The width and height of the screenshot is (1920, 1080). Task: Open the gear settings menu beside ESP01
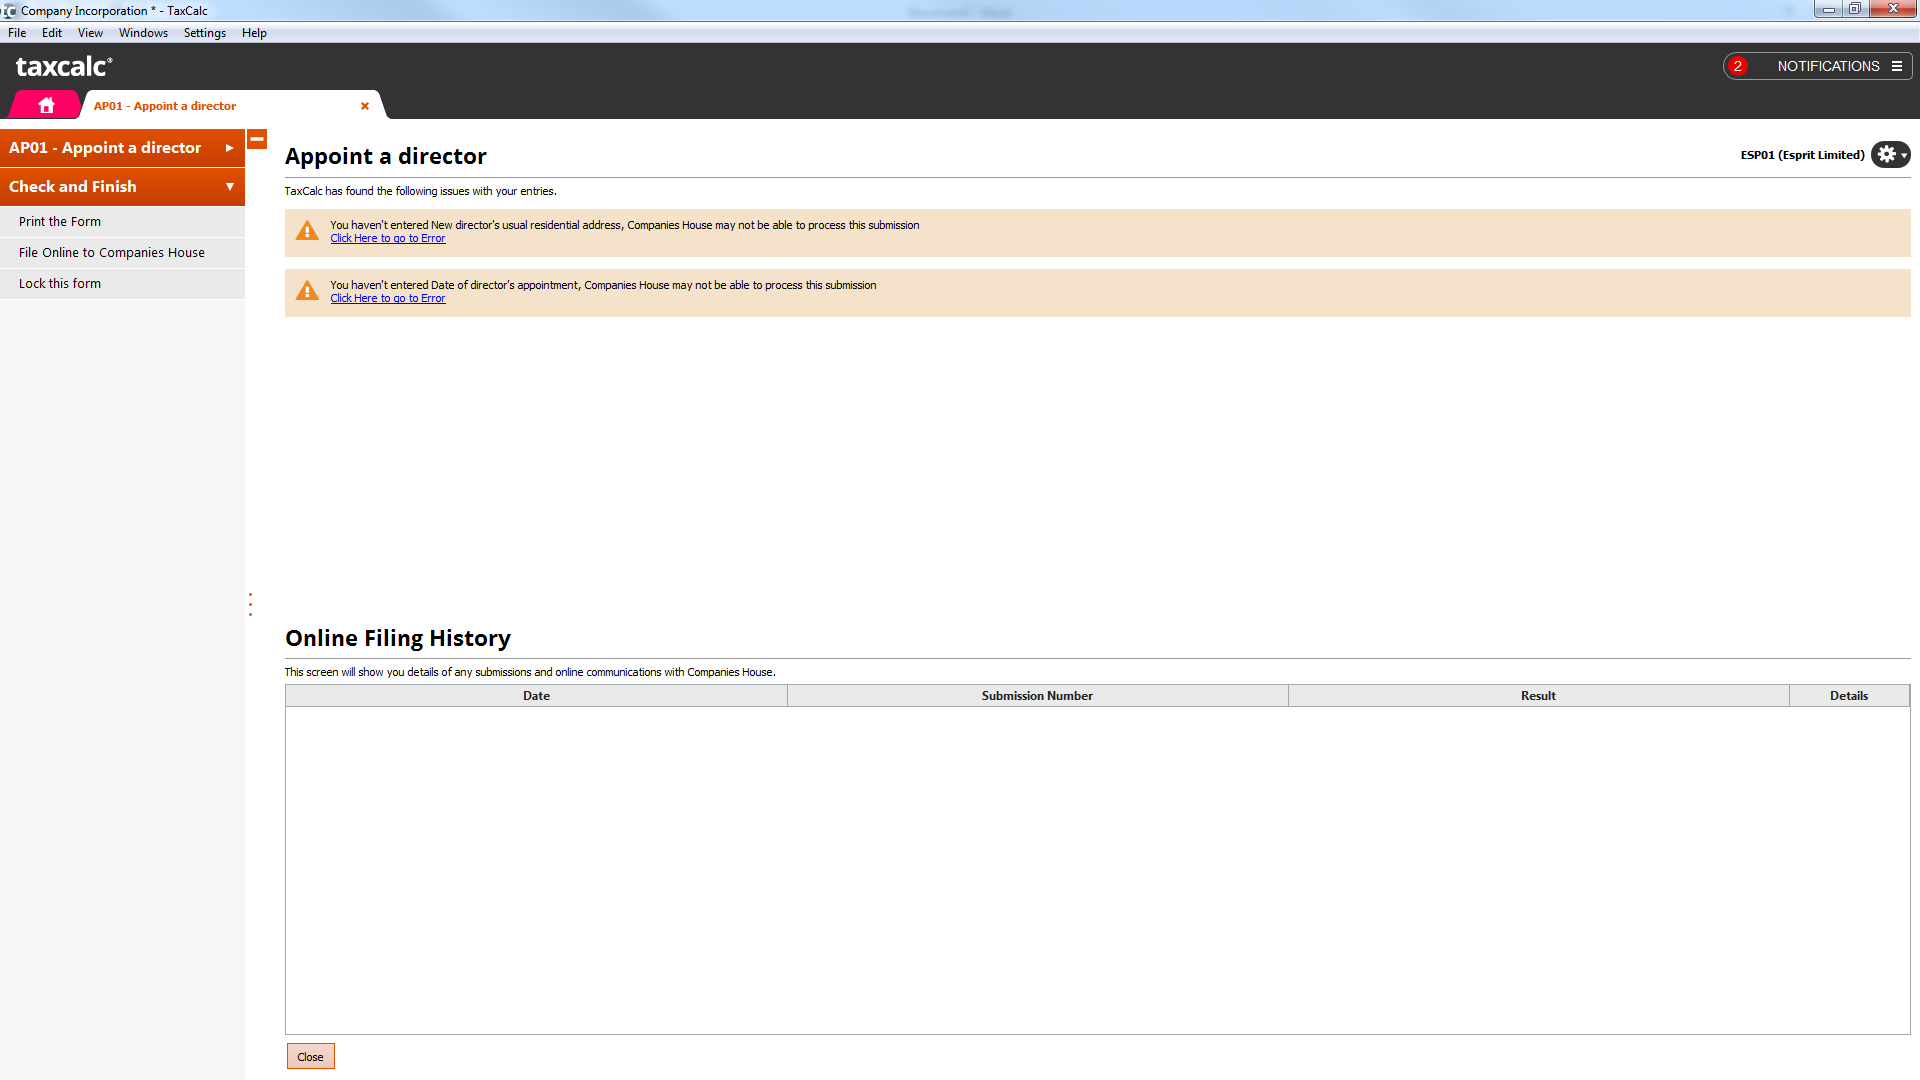click(x=1890, y=155)
